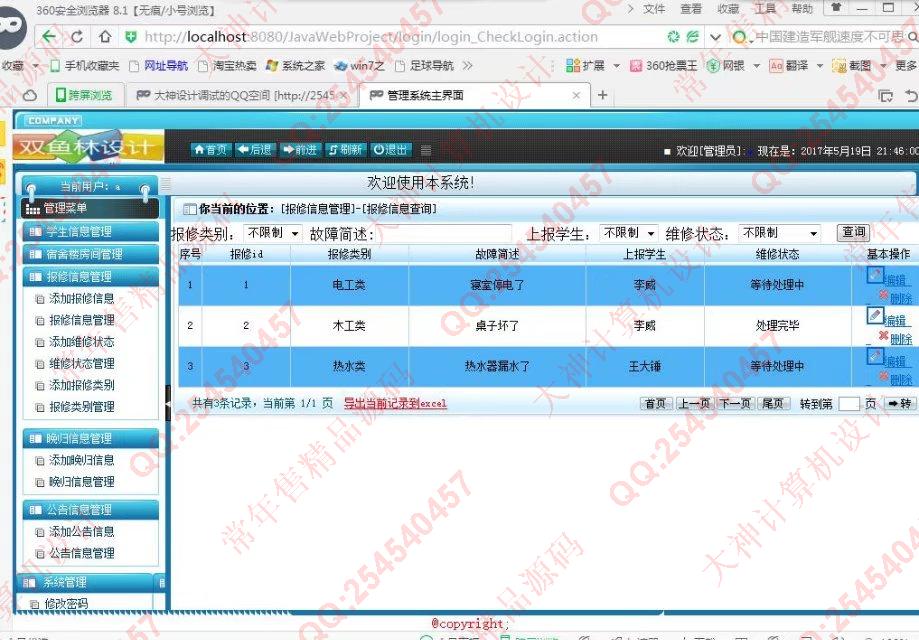Open 报修类别 dropdown
Viewport: 919px width, 640px height.
coord(273,233)
